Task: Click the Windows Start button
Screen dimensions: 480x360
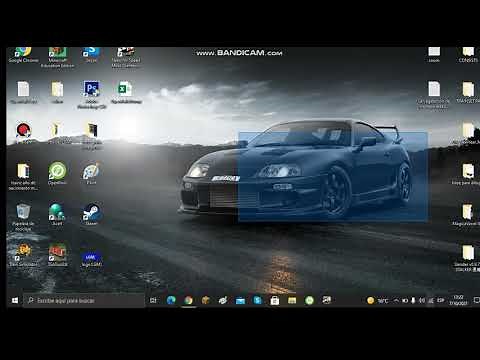Action: [15, 300]
